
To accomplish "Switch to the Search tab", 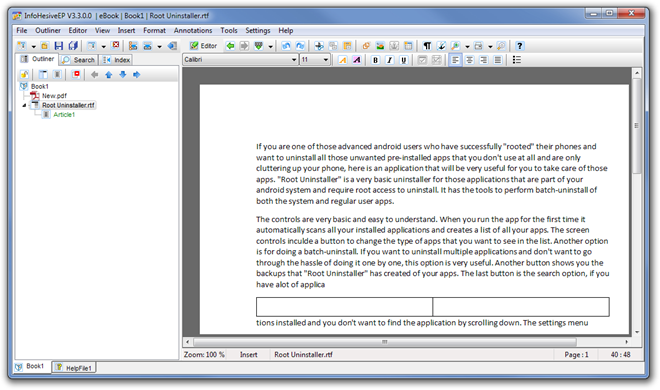I will click(x=78, y=60).
